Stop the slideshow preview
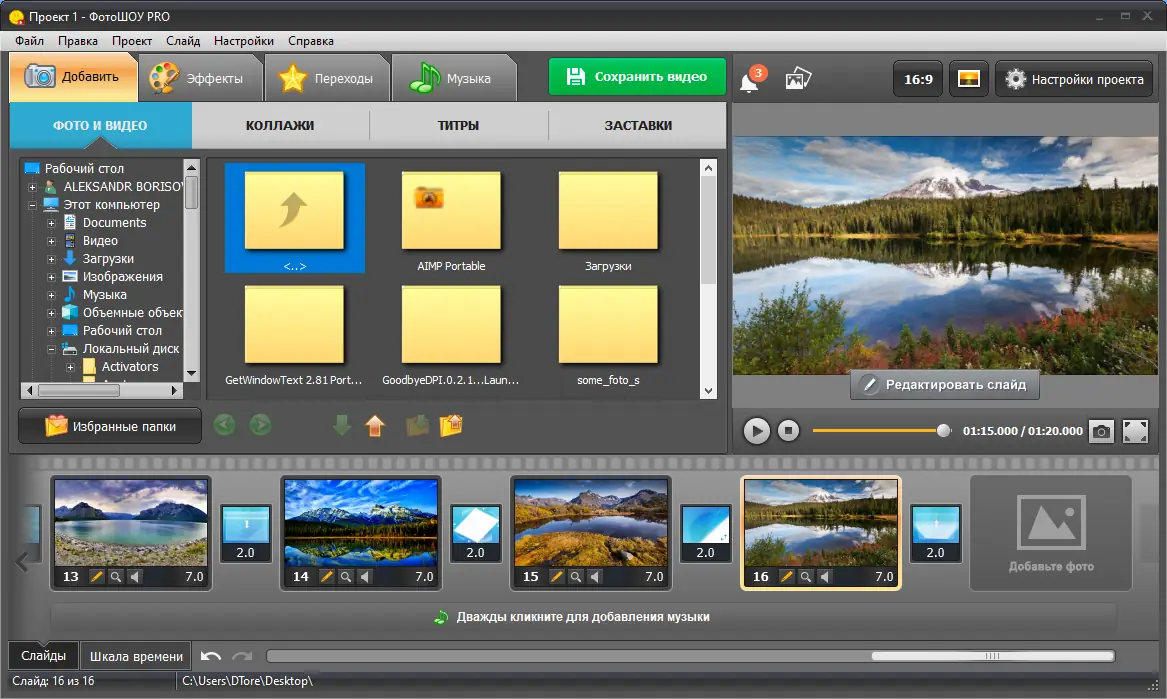Image resolution: width=1167 pixels, height=699 pixels. pyautogui.click(x=788, y=431)
